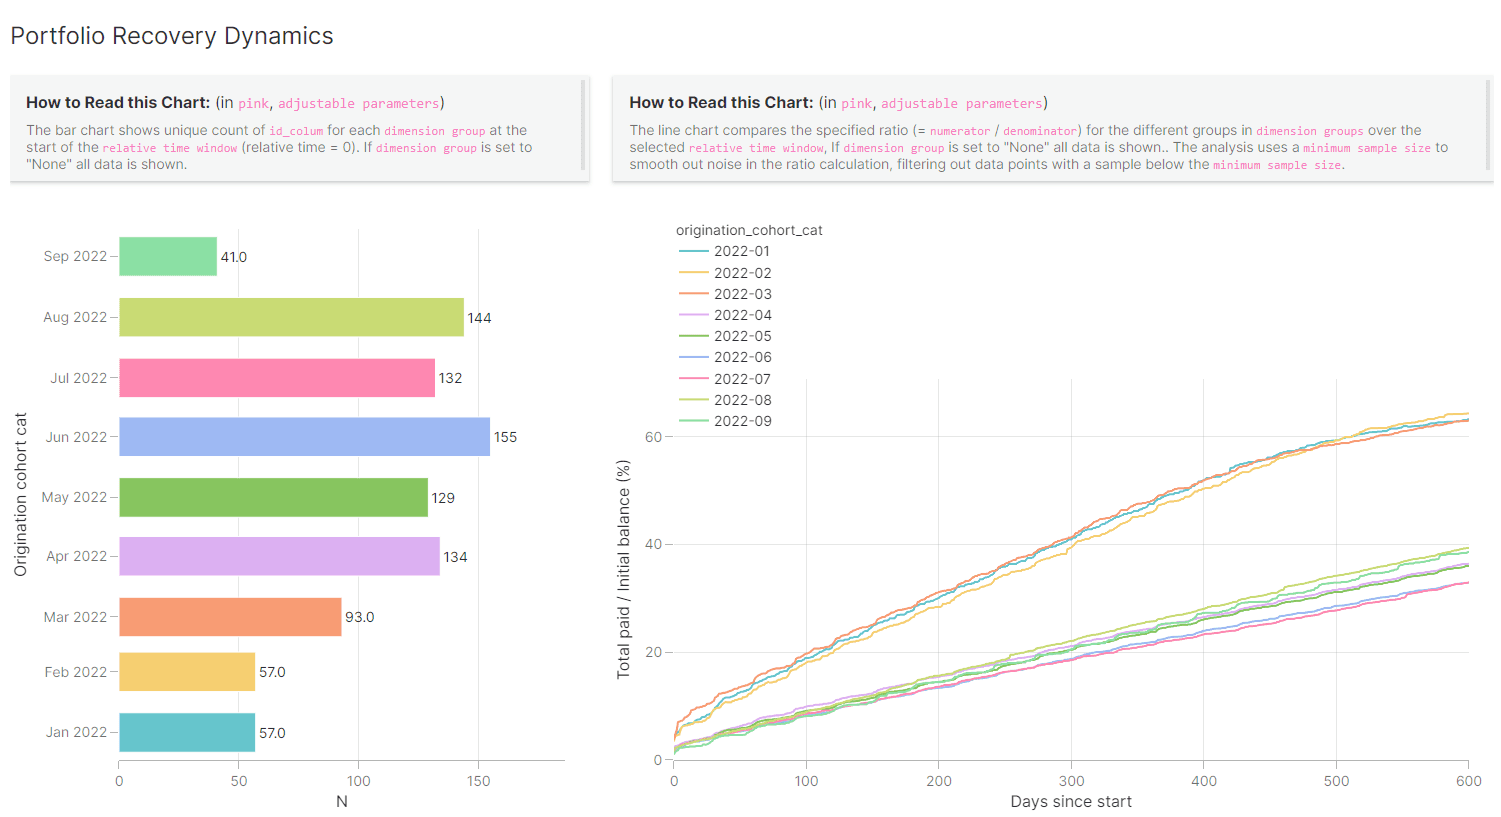Click bar chart 'How to Read this Chart:' heading

tap(118, 102)
